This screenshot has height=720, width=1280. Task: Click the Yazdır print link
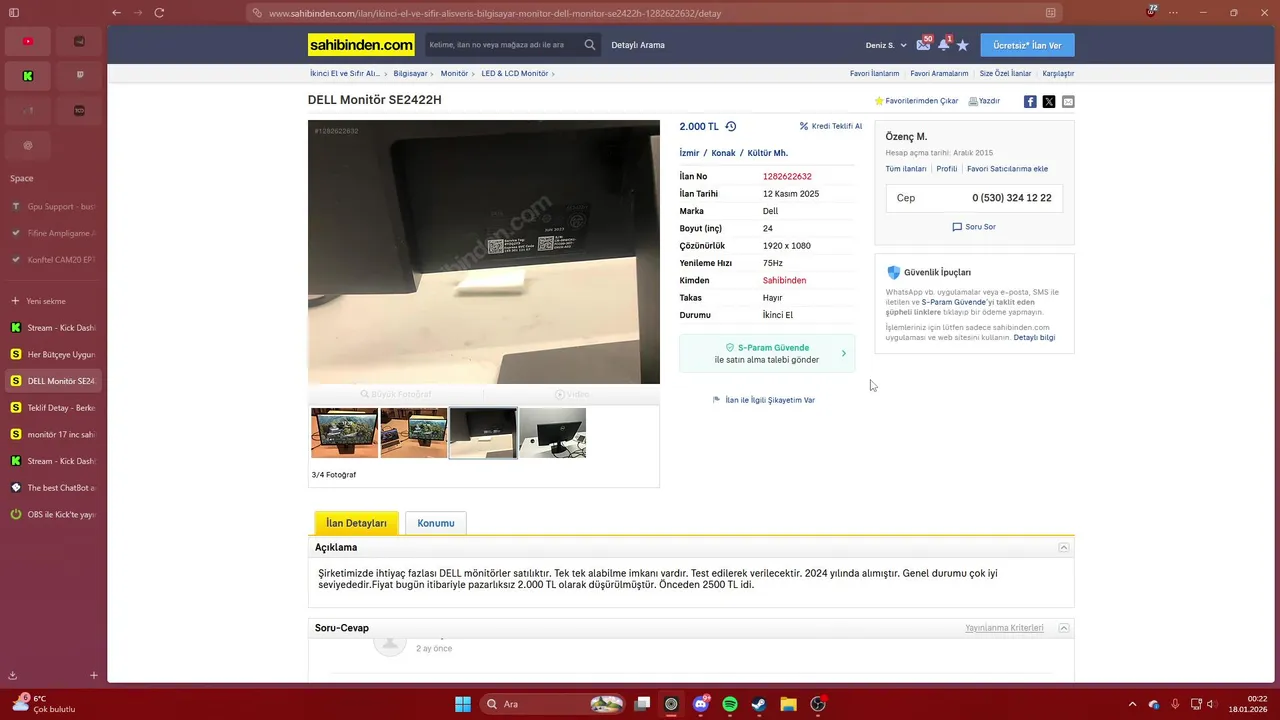984,101
